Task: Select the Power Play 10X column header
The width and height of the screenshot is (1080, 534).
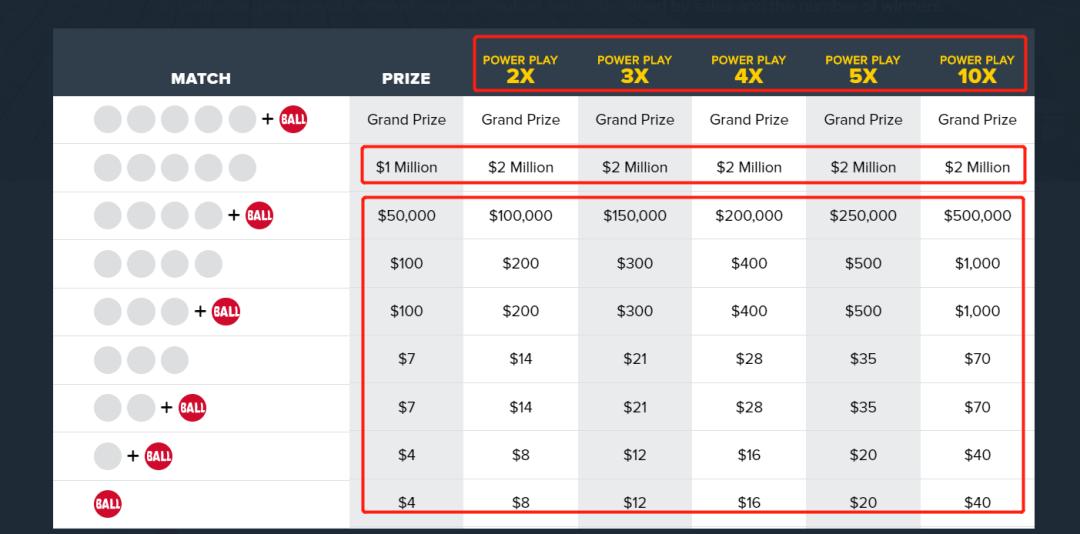Action: 977,69
